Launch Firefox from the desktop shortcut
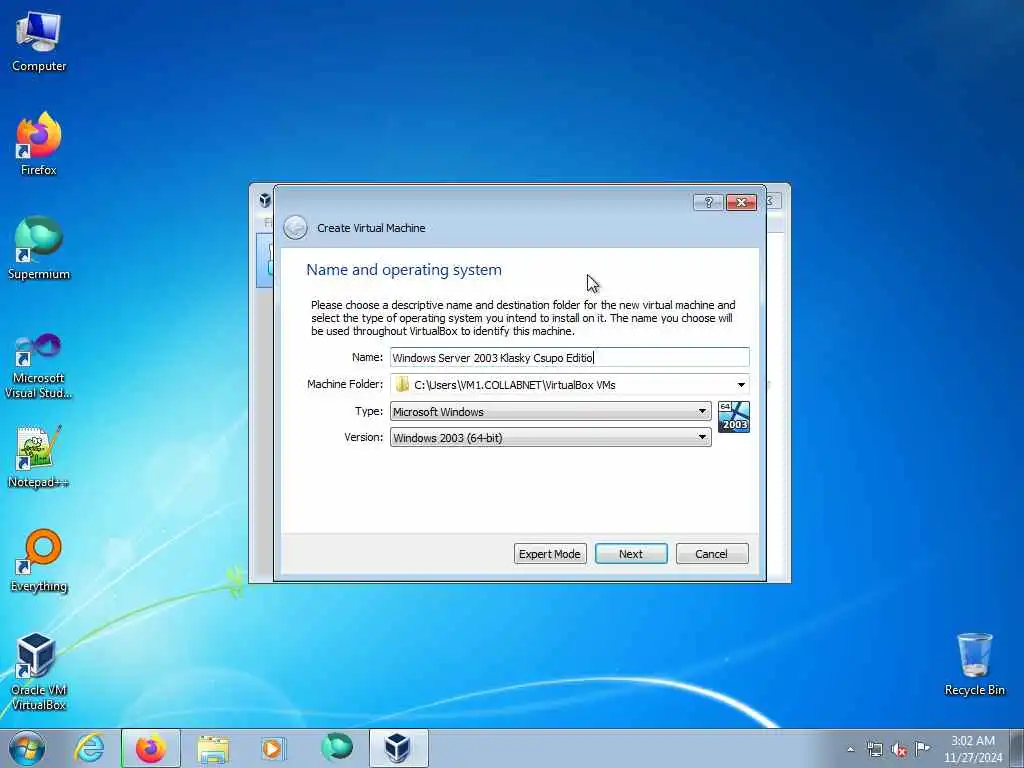1024x768 pixels. tap(39, 144)
